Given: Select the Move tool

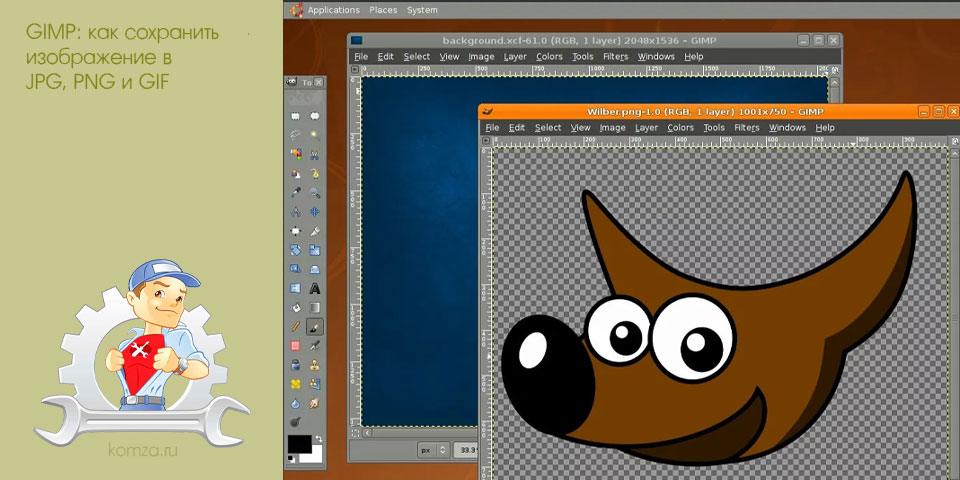Looking at the screenshot, I should [x=315, y=212].
